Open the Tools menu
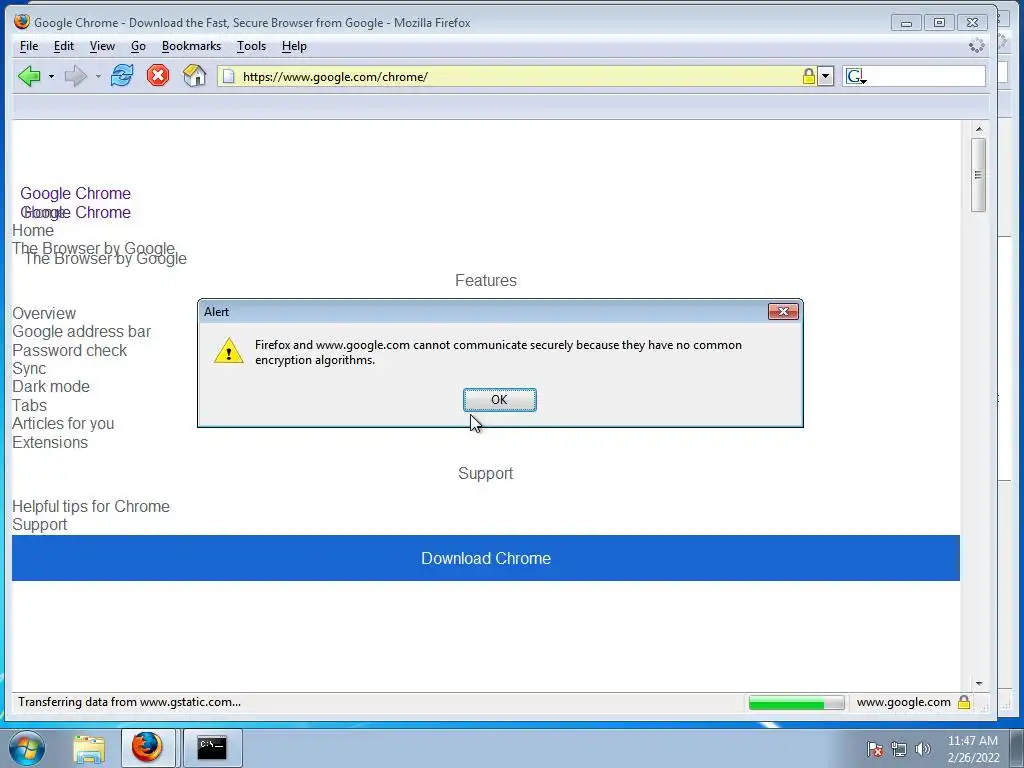The image size is (1024, 768). coord(251,46)
